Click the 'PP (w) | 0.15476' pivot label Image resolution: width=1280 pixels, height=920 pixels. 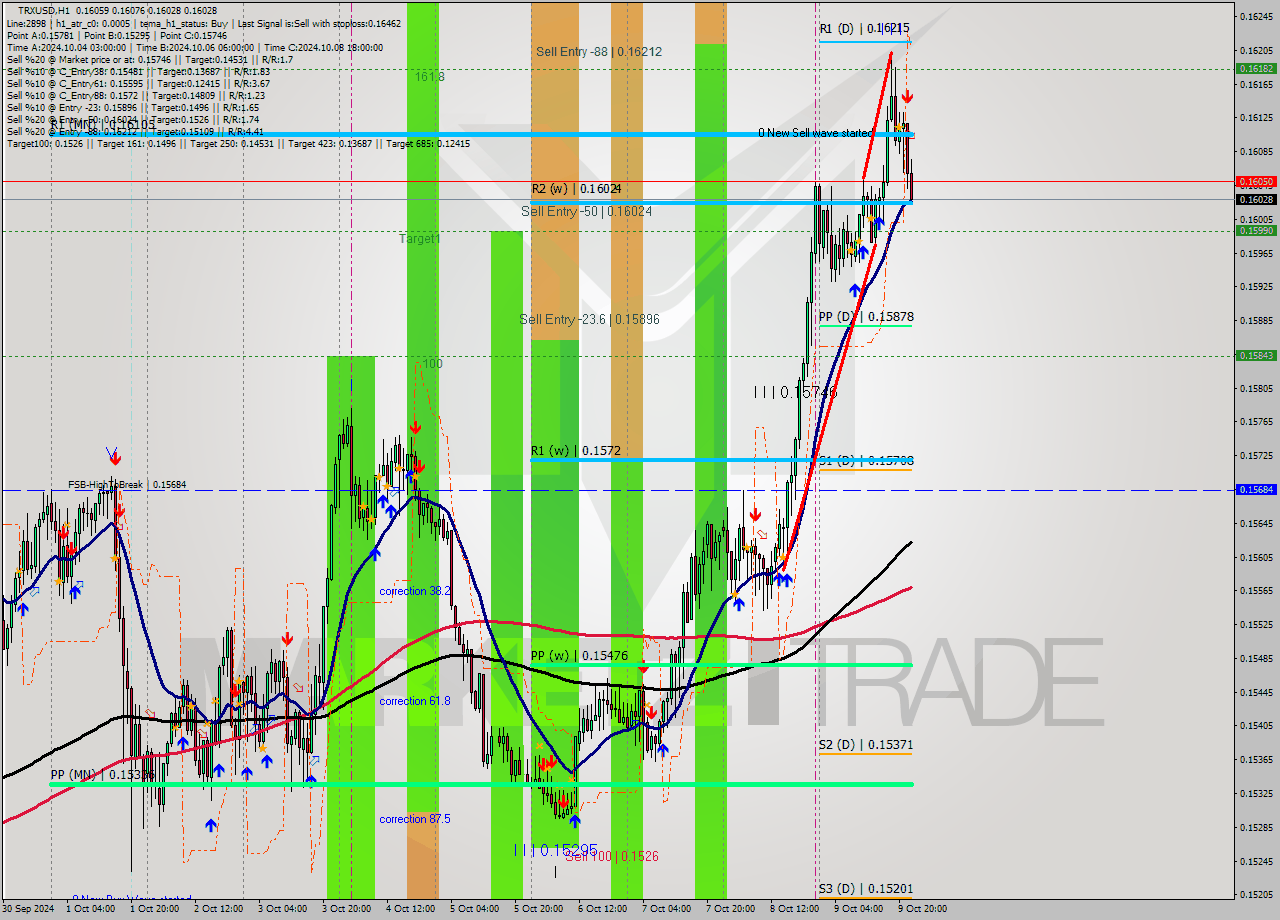[x=579, y=656]
